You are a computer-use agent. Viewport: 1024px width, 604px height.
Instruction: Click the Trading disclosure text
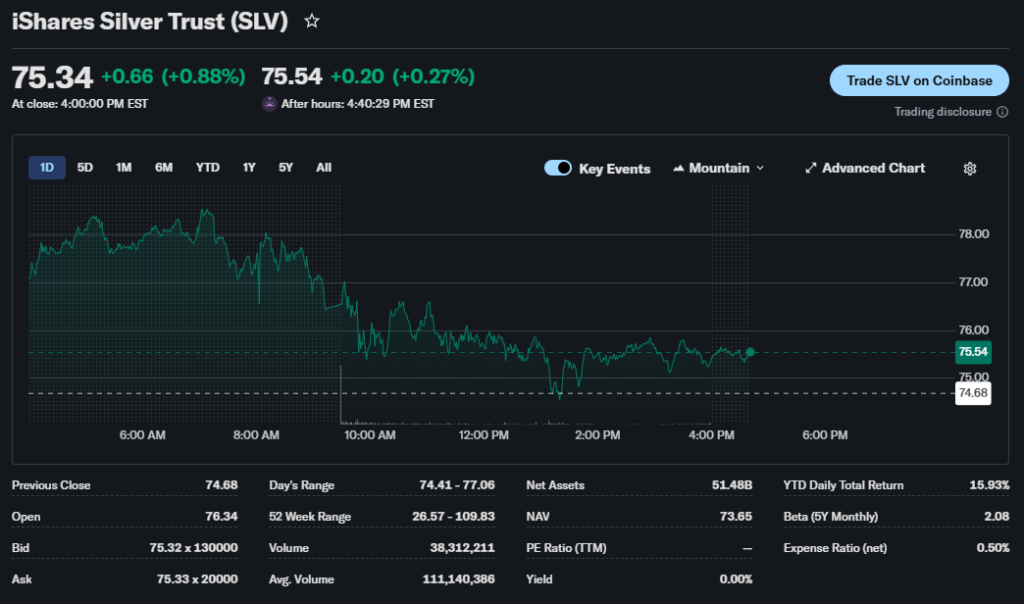[943, 112]
